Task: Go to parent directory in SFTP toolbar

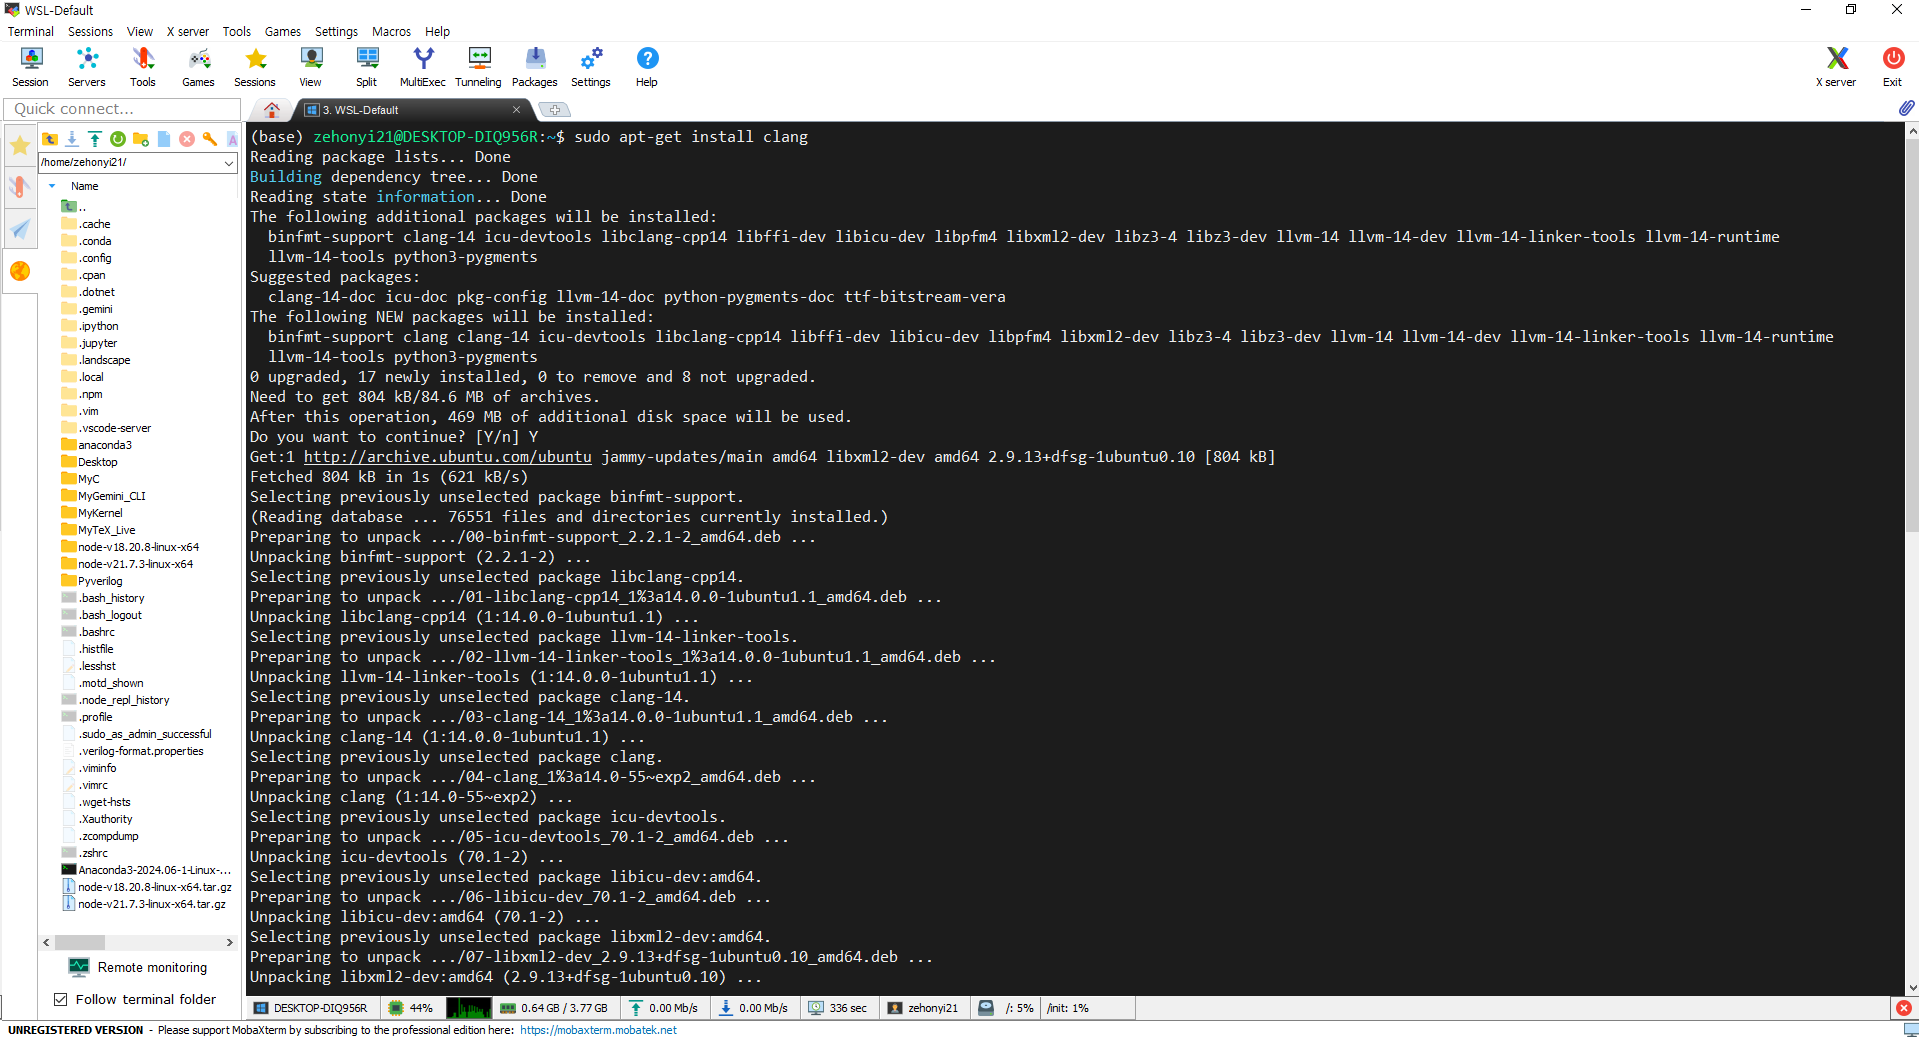Action: (49, 139)
